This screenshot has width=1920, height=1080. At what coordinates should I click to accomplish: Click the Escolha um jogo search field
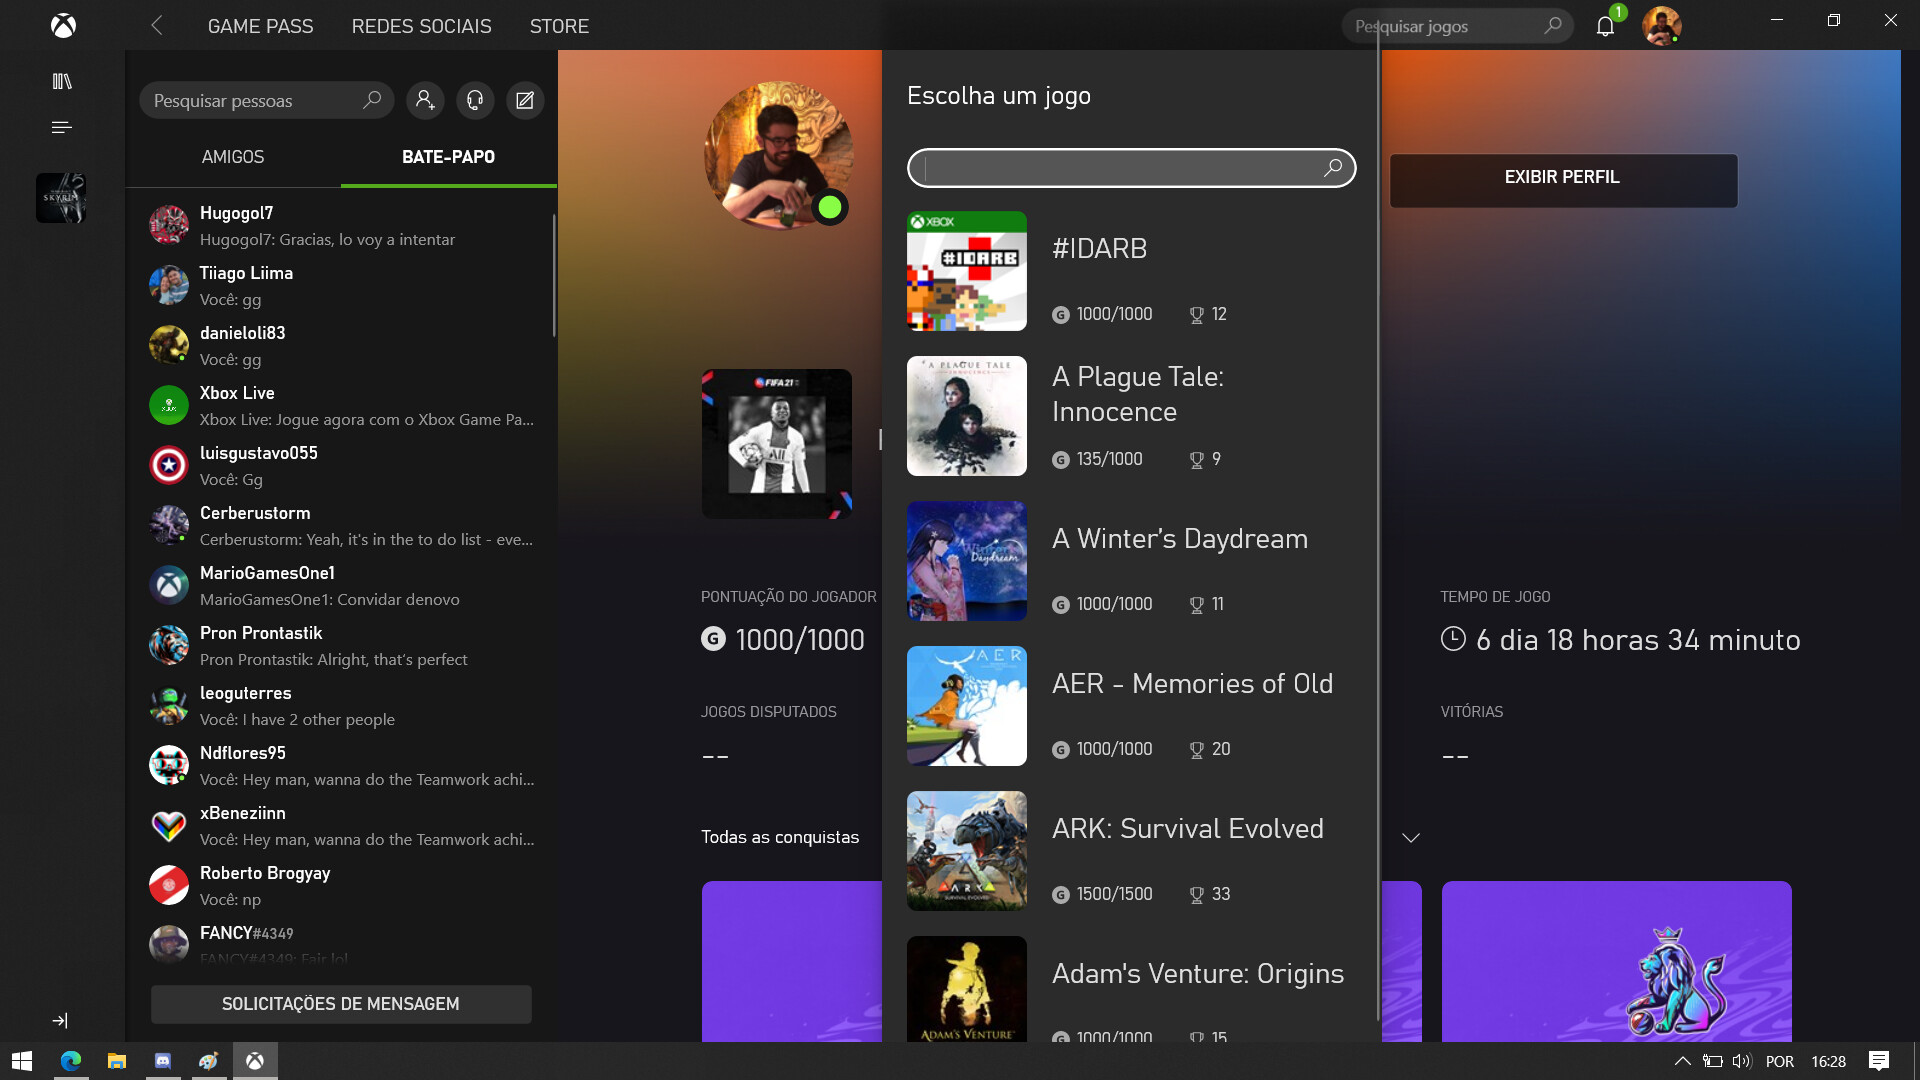(x=1120, y=168)
